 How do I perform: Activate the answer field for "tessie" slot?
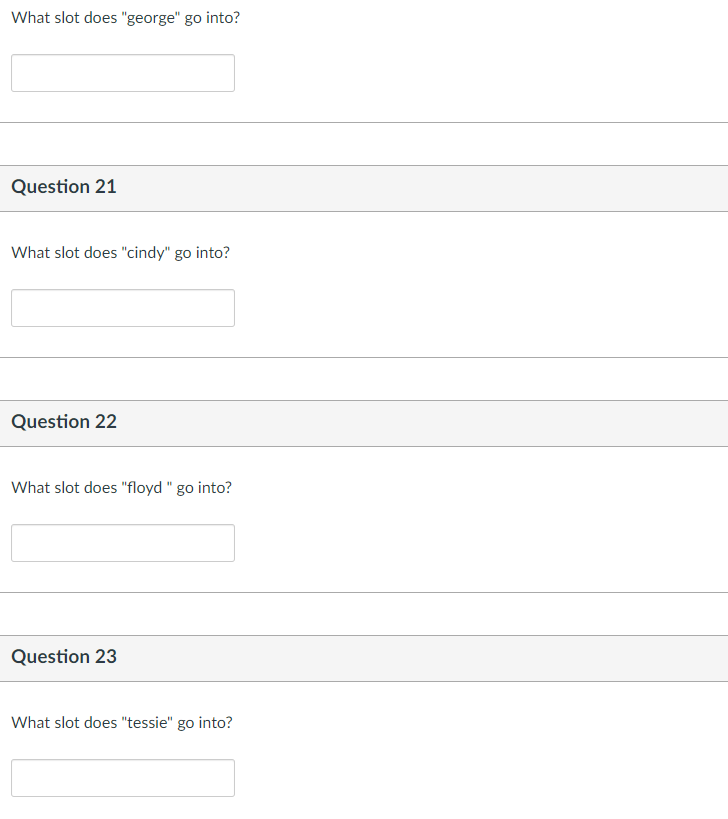tap(123, 778)
